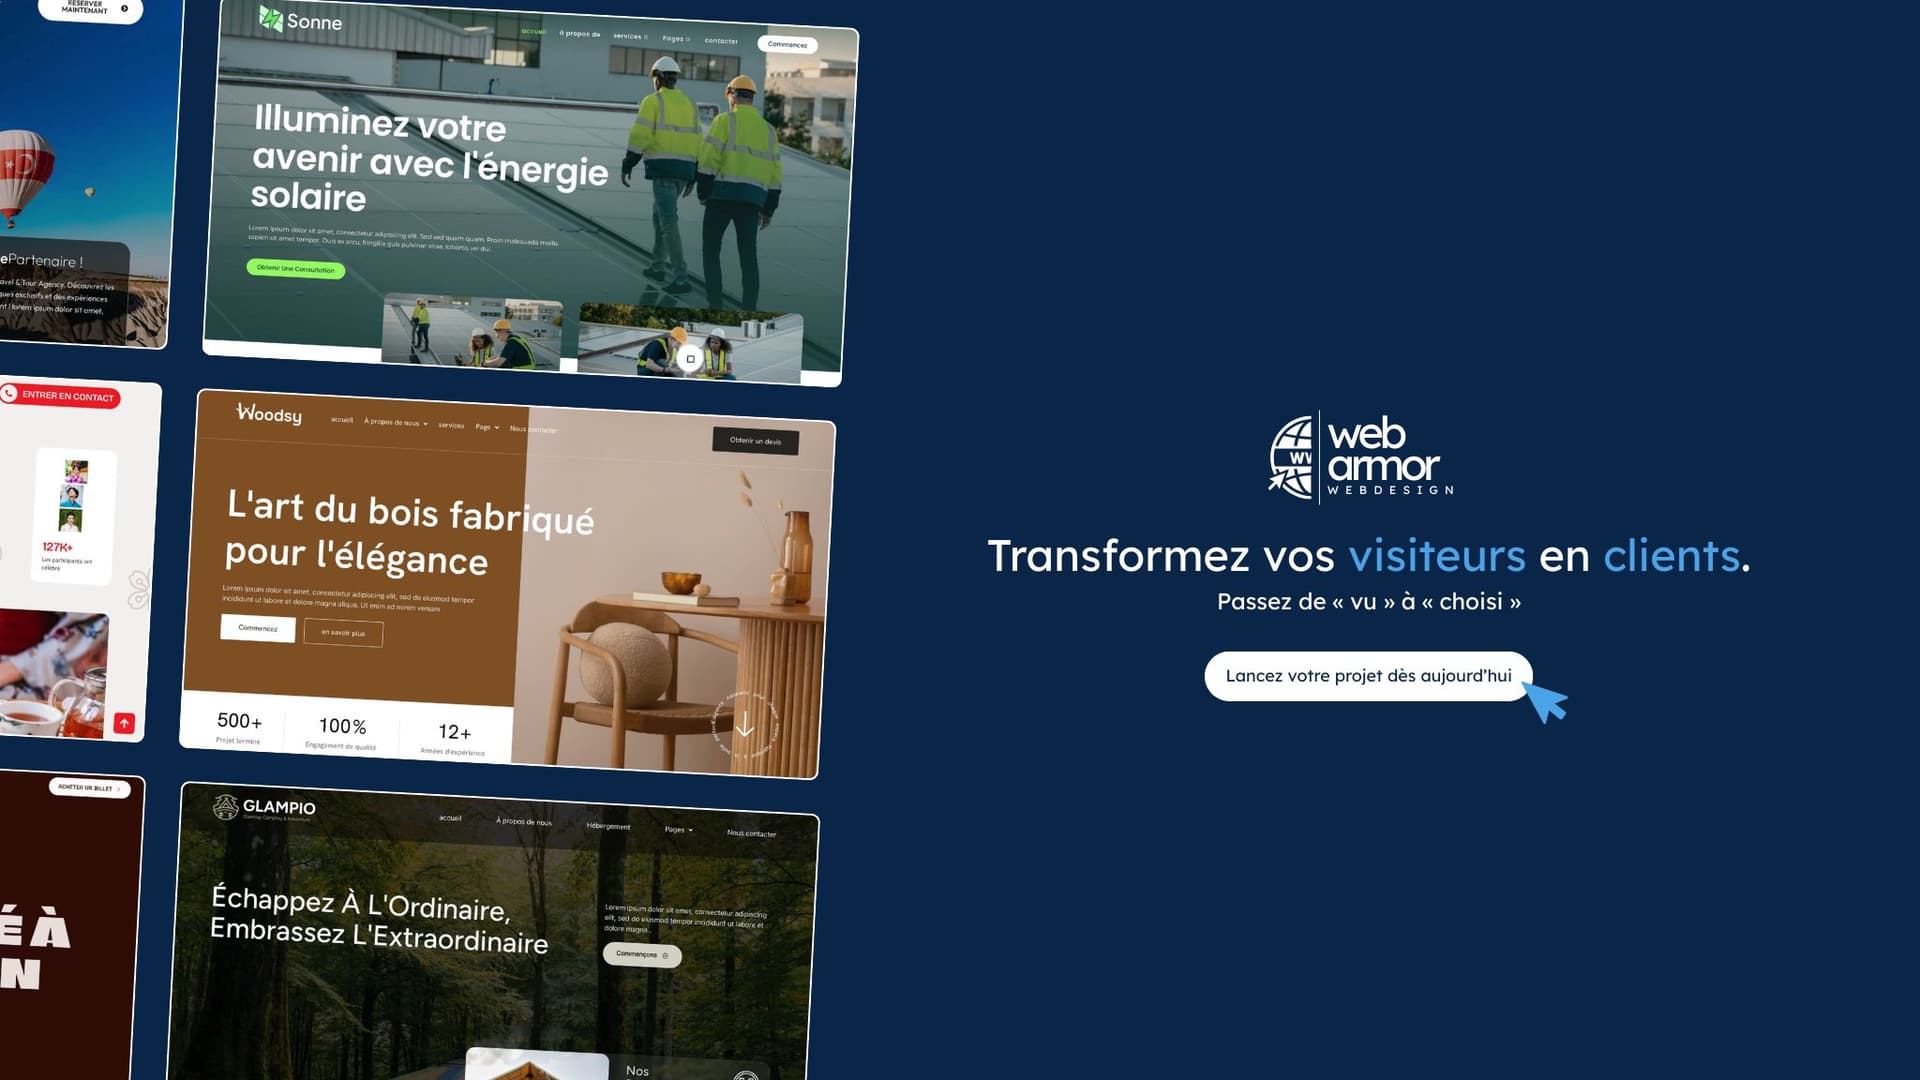Screen dimensions: 1920x1080
Task: Click the Web Armor globe logo
Action: coord(1291,457)
